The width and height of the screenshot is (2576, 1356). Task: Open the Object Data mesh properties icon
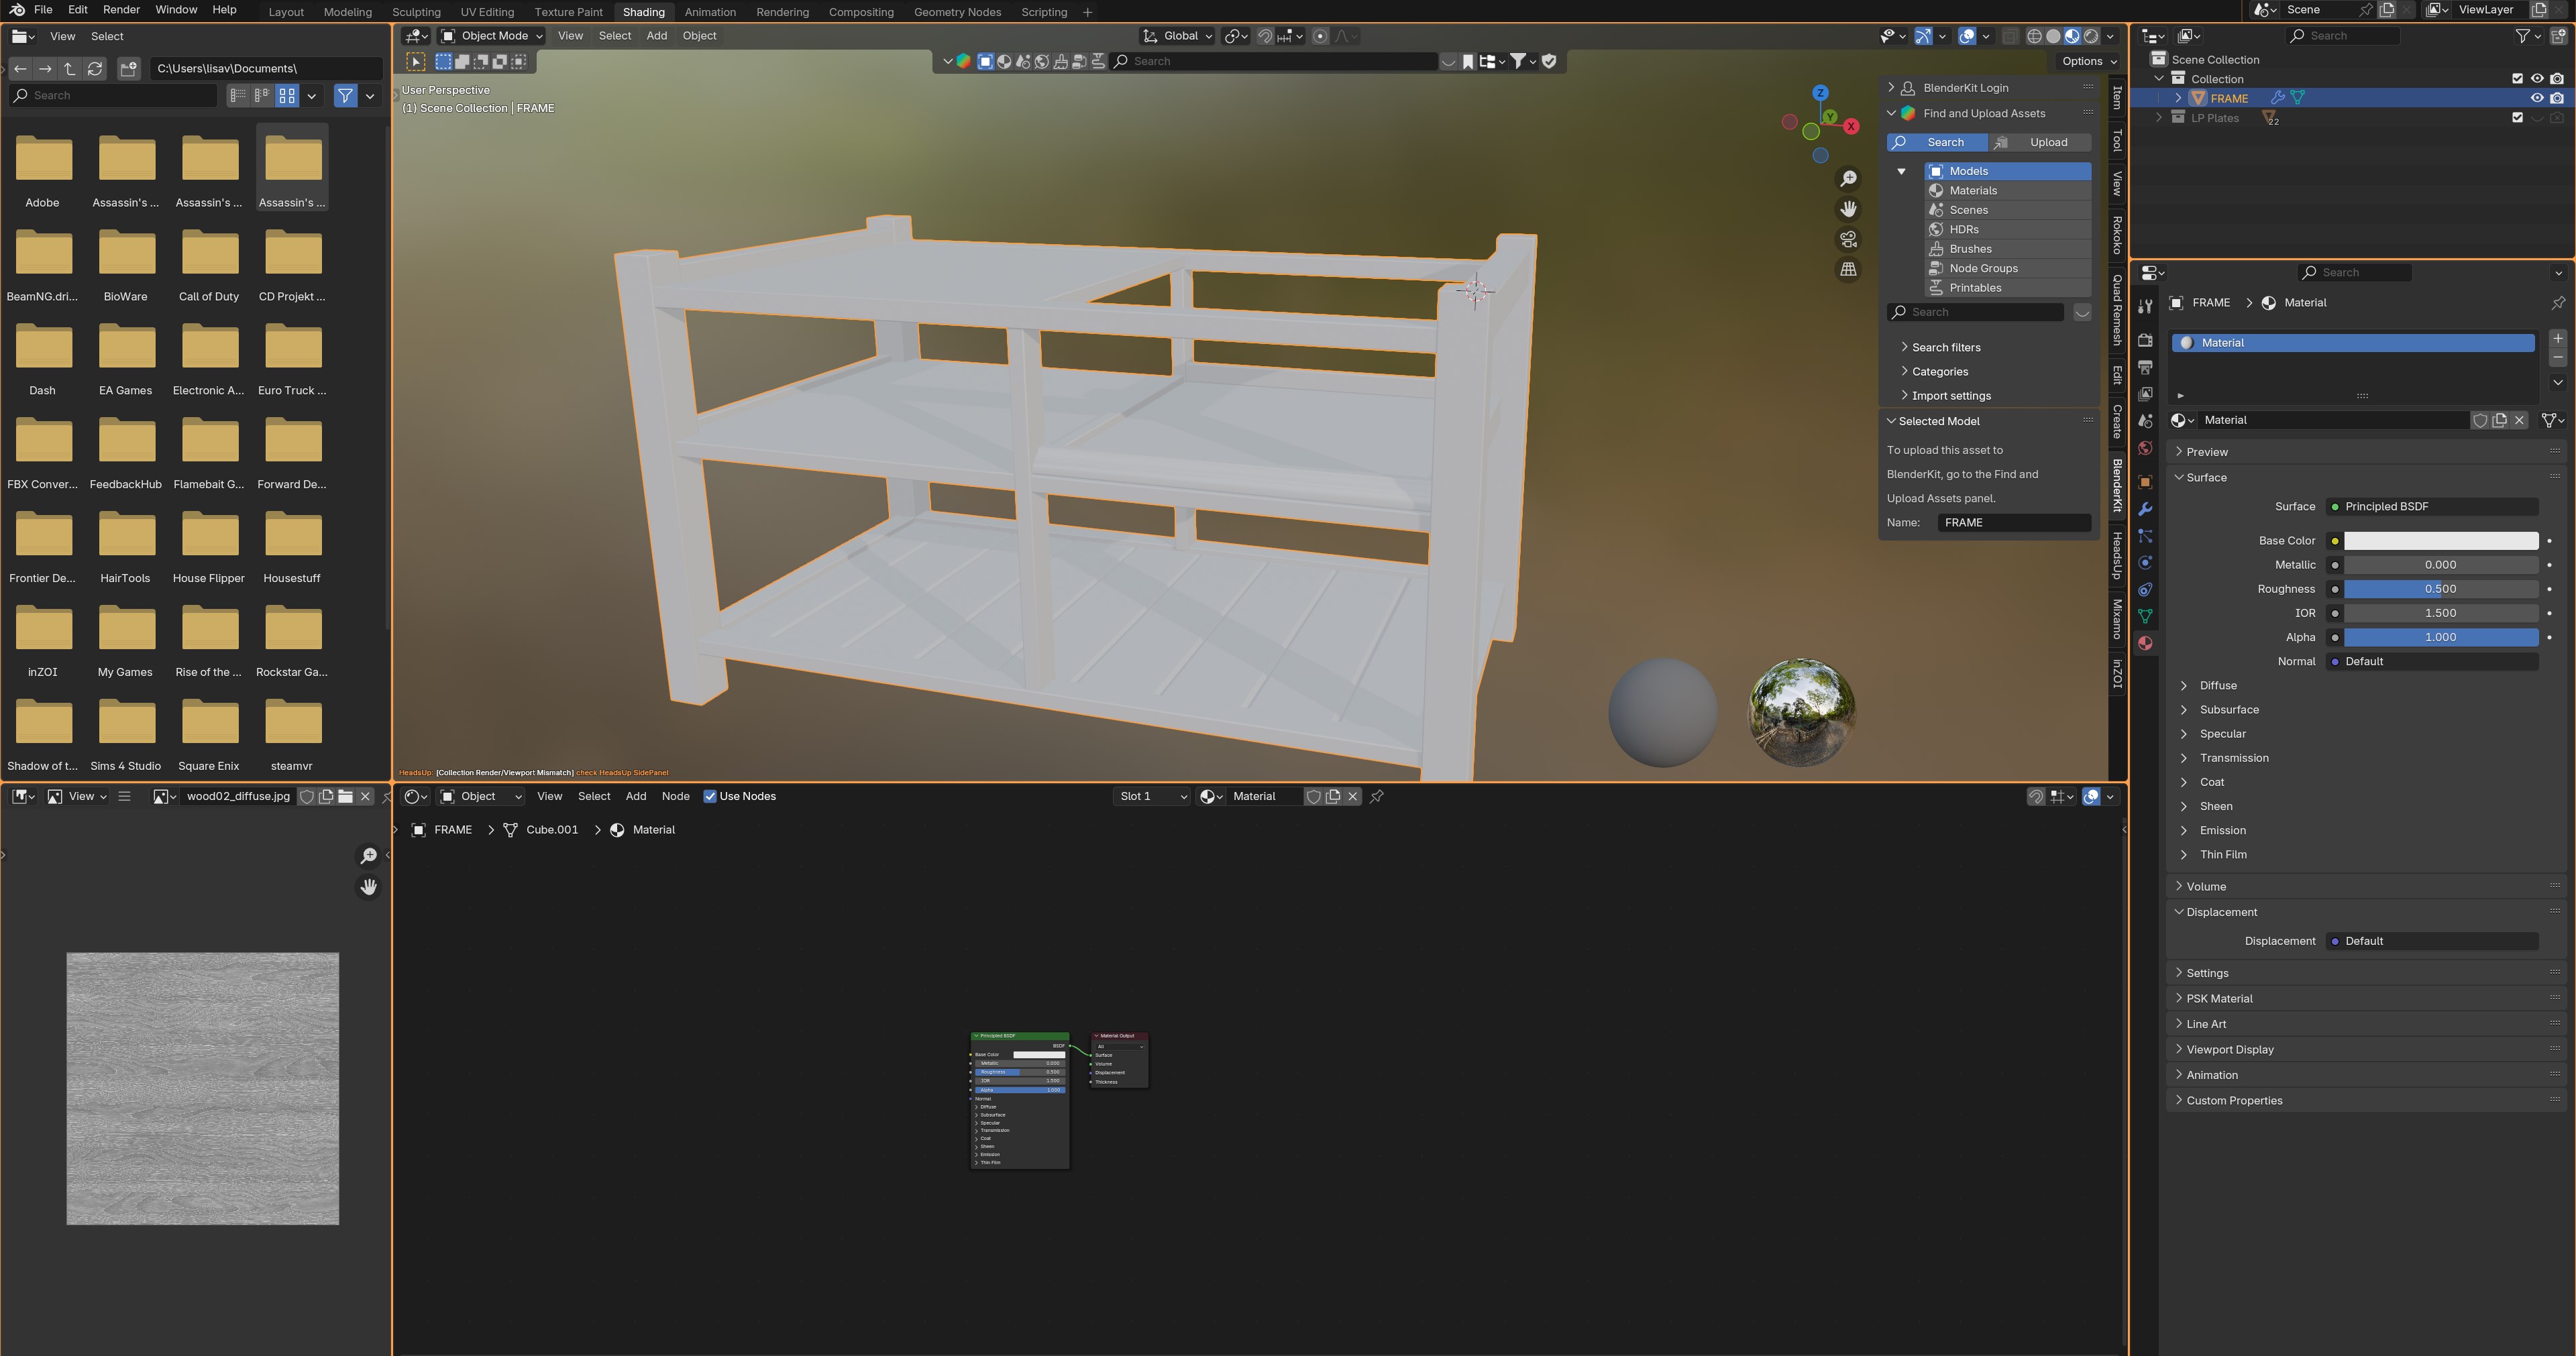point(2145,616)
